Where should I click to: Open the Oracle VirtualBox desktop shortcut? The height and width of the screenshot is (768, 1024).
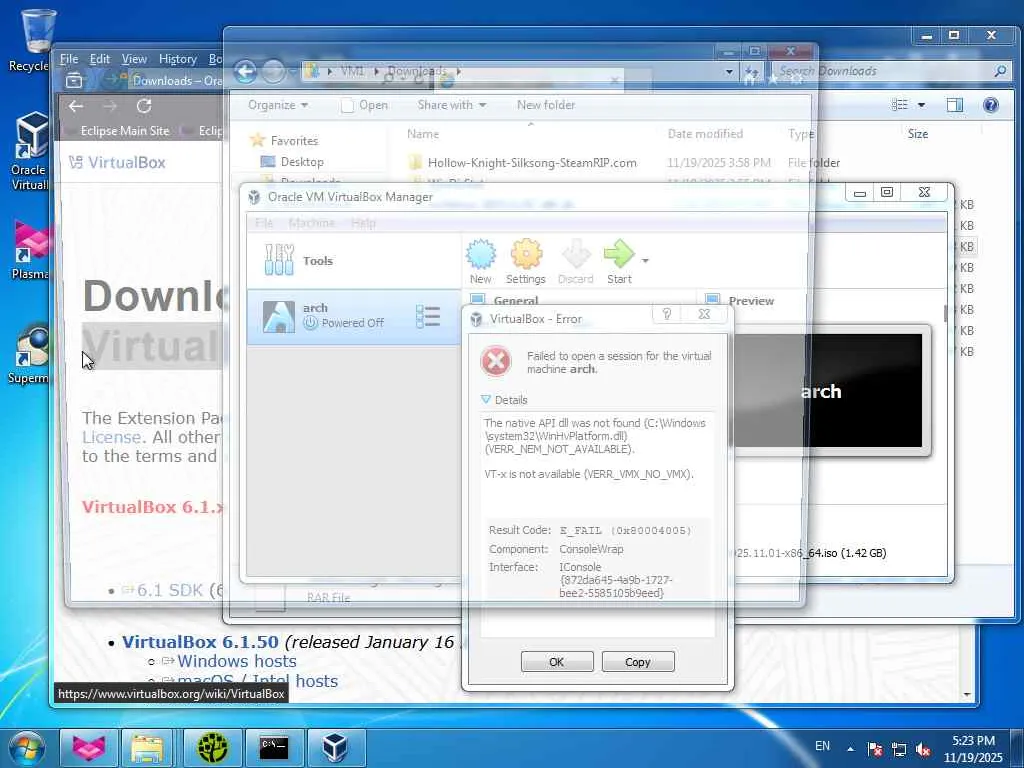pyautogui.click(x=29, y=151)
